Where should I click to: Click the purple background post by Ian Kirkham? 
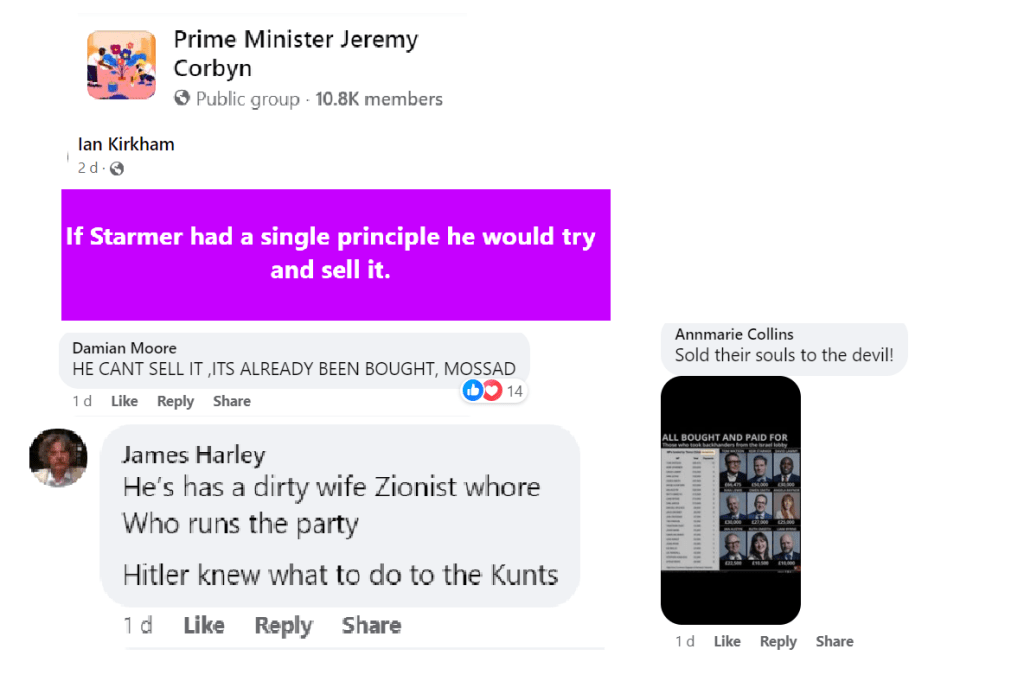[x=336, y=255]
